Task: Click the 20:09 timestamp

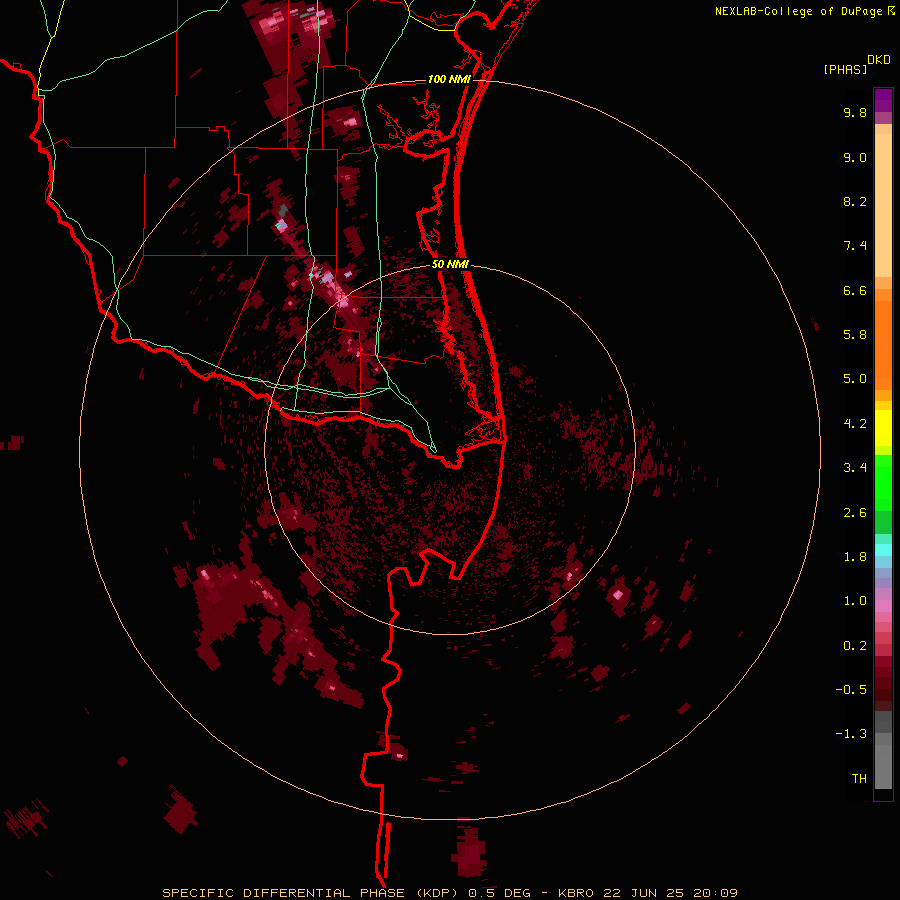Action: 715,893
